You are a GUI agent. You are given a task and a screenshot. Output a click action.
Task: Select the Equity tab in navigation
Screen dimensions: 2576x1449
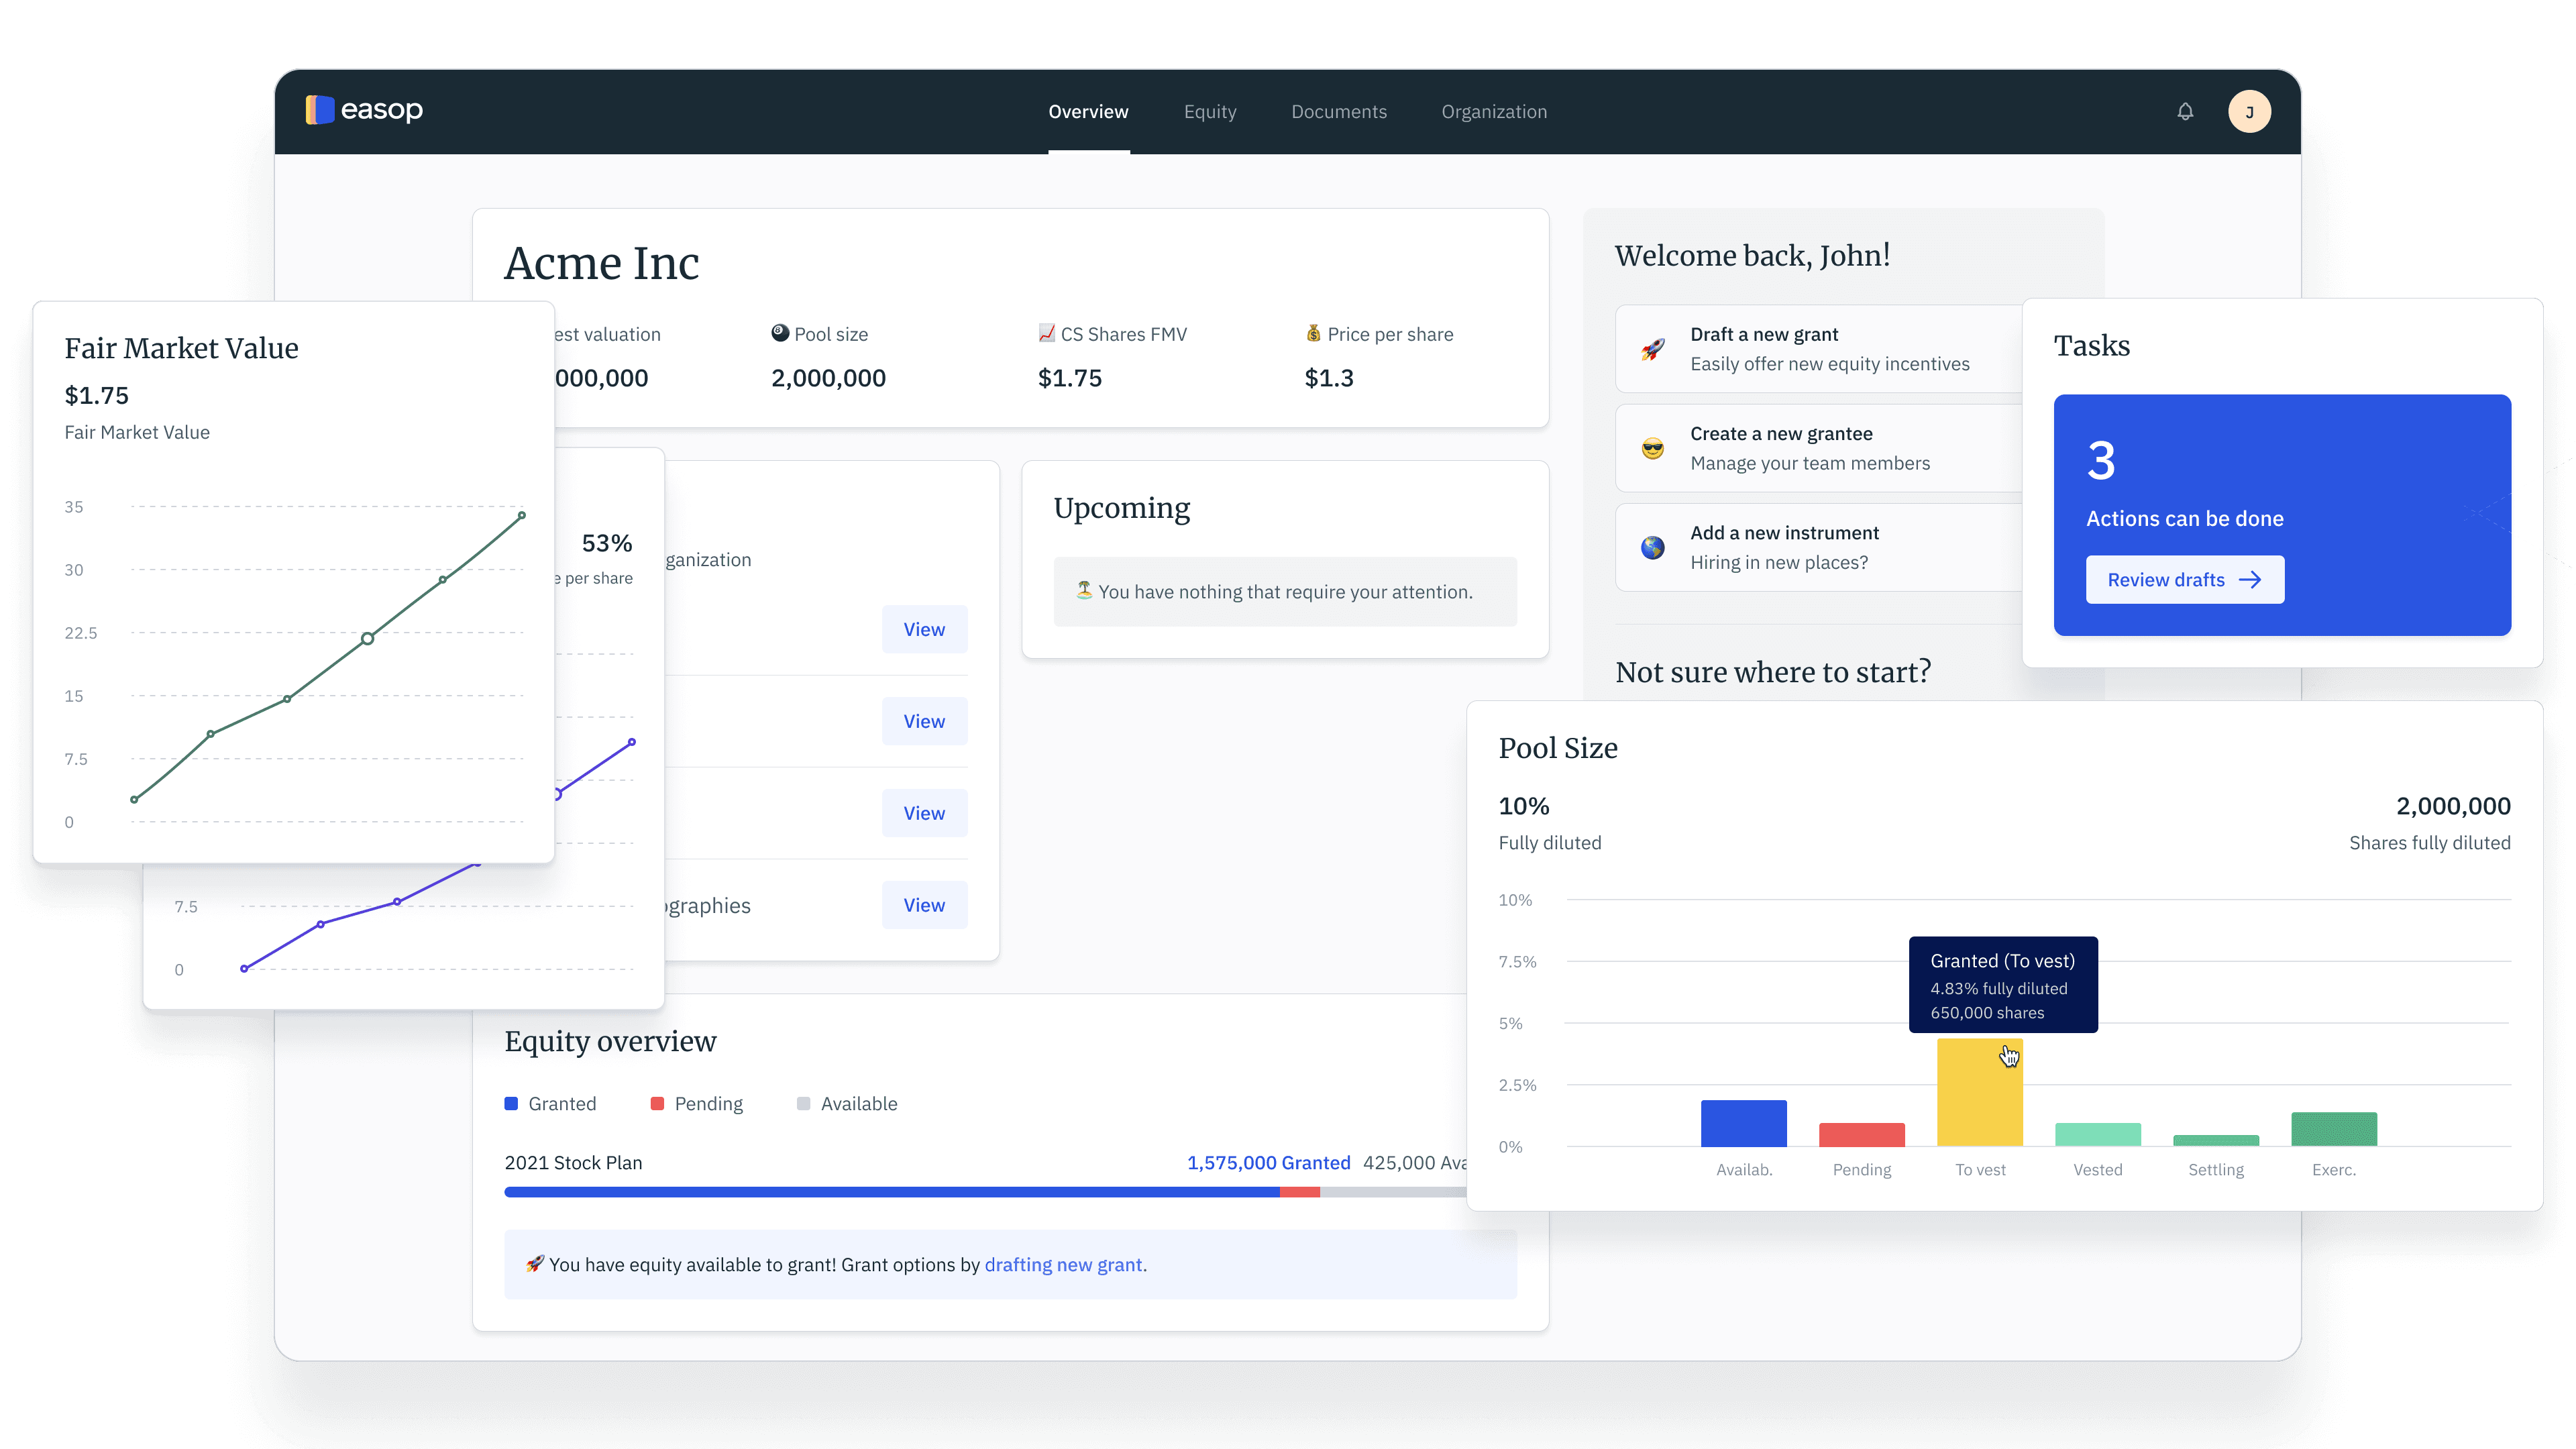pos(1210,110)
